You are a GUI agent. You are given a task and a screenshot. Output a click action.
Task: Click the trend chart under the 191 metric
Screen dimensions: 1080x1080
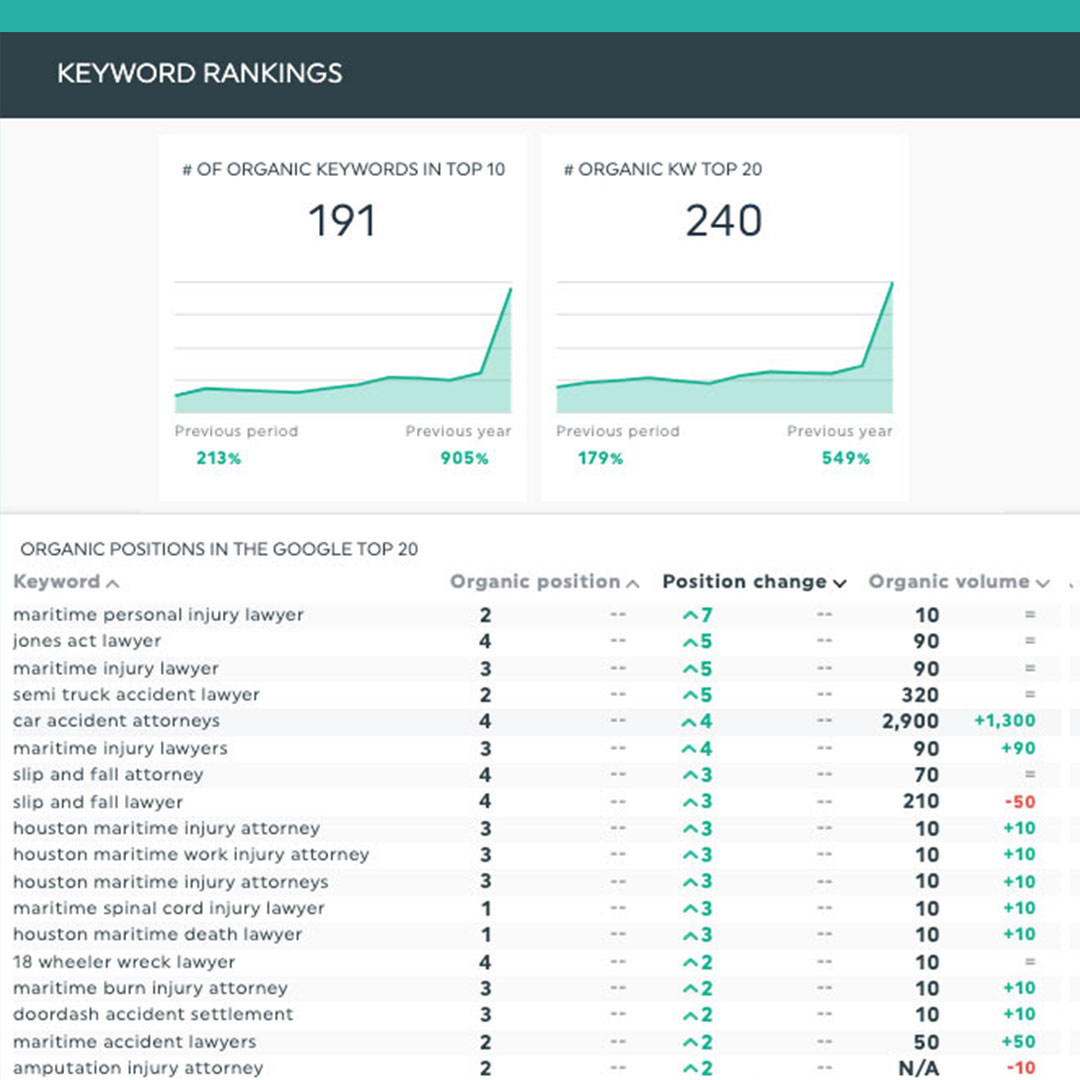tap(343, 350)
